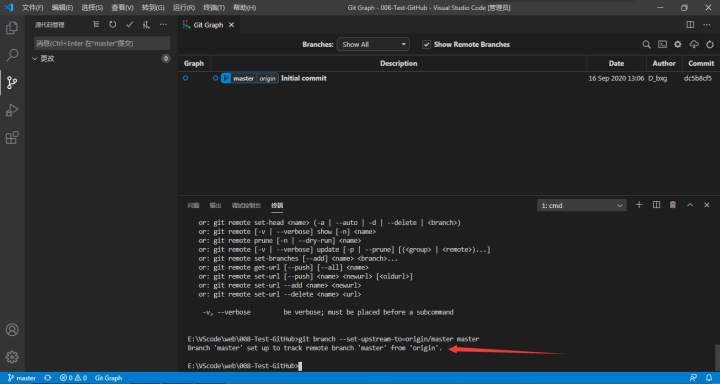Split the editor to the right
720x384 pixels.
pos(690,25)
